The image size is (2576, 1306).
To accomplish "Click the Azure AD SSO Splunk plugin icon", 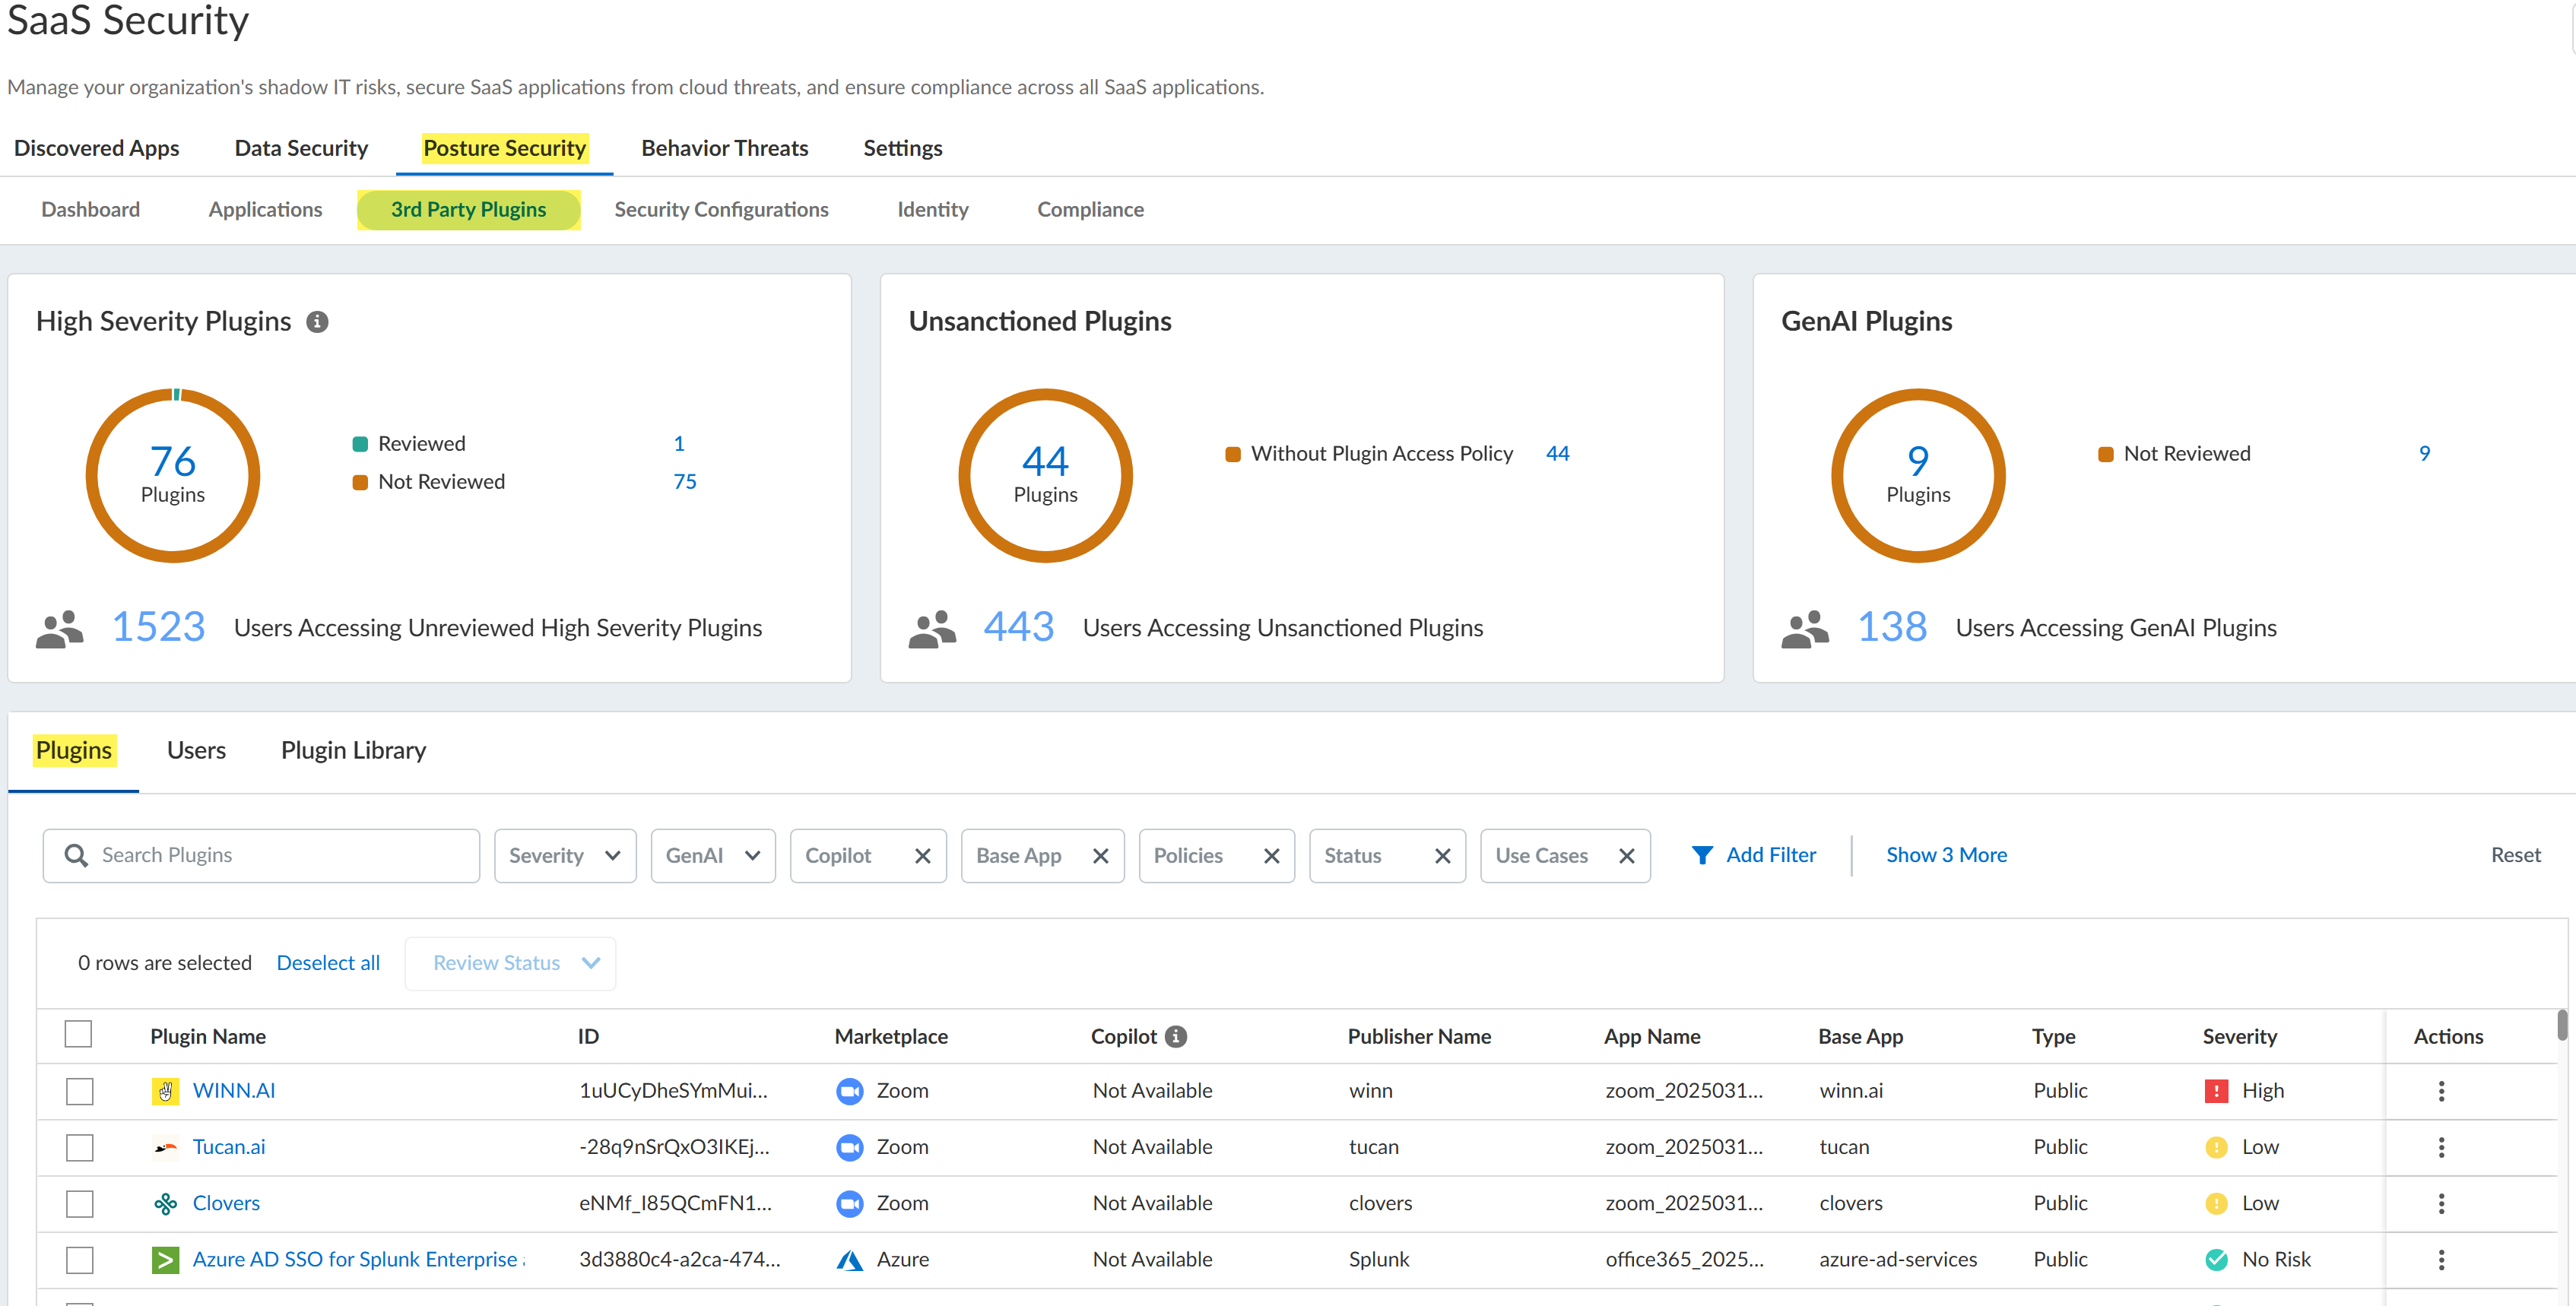I will pyautogui.click(x=165, y=1260).
